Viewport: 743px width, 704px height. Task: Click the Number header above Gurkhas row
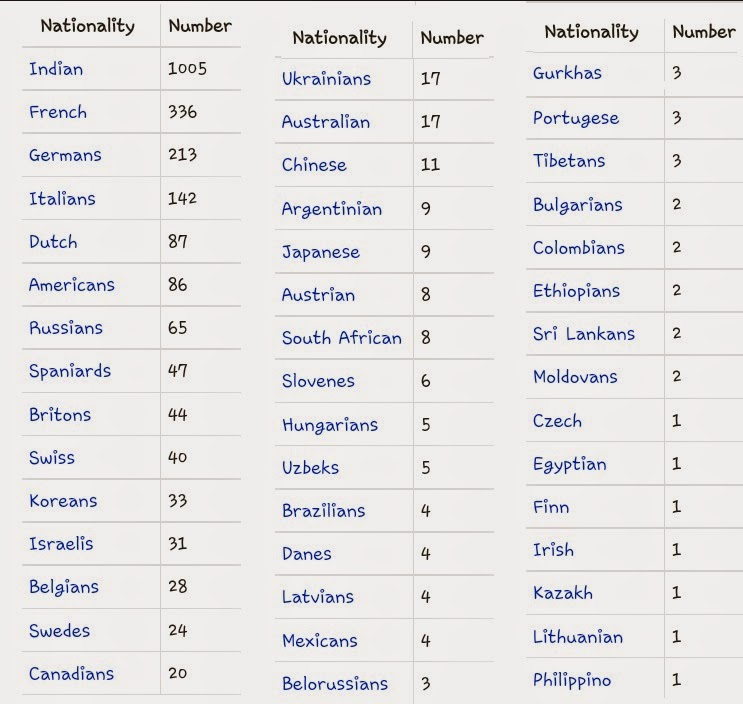tap(703, 31)
